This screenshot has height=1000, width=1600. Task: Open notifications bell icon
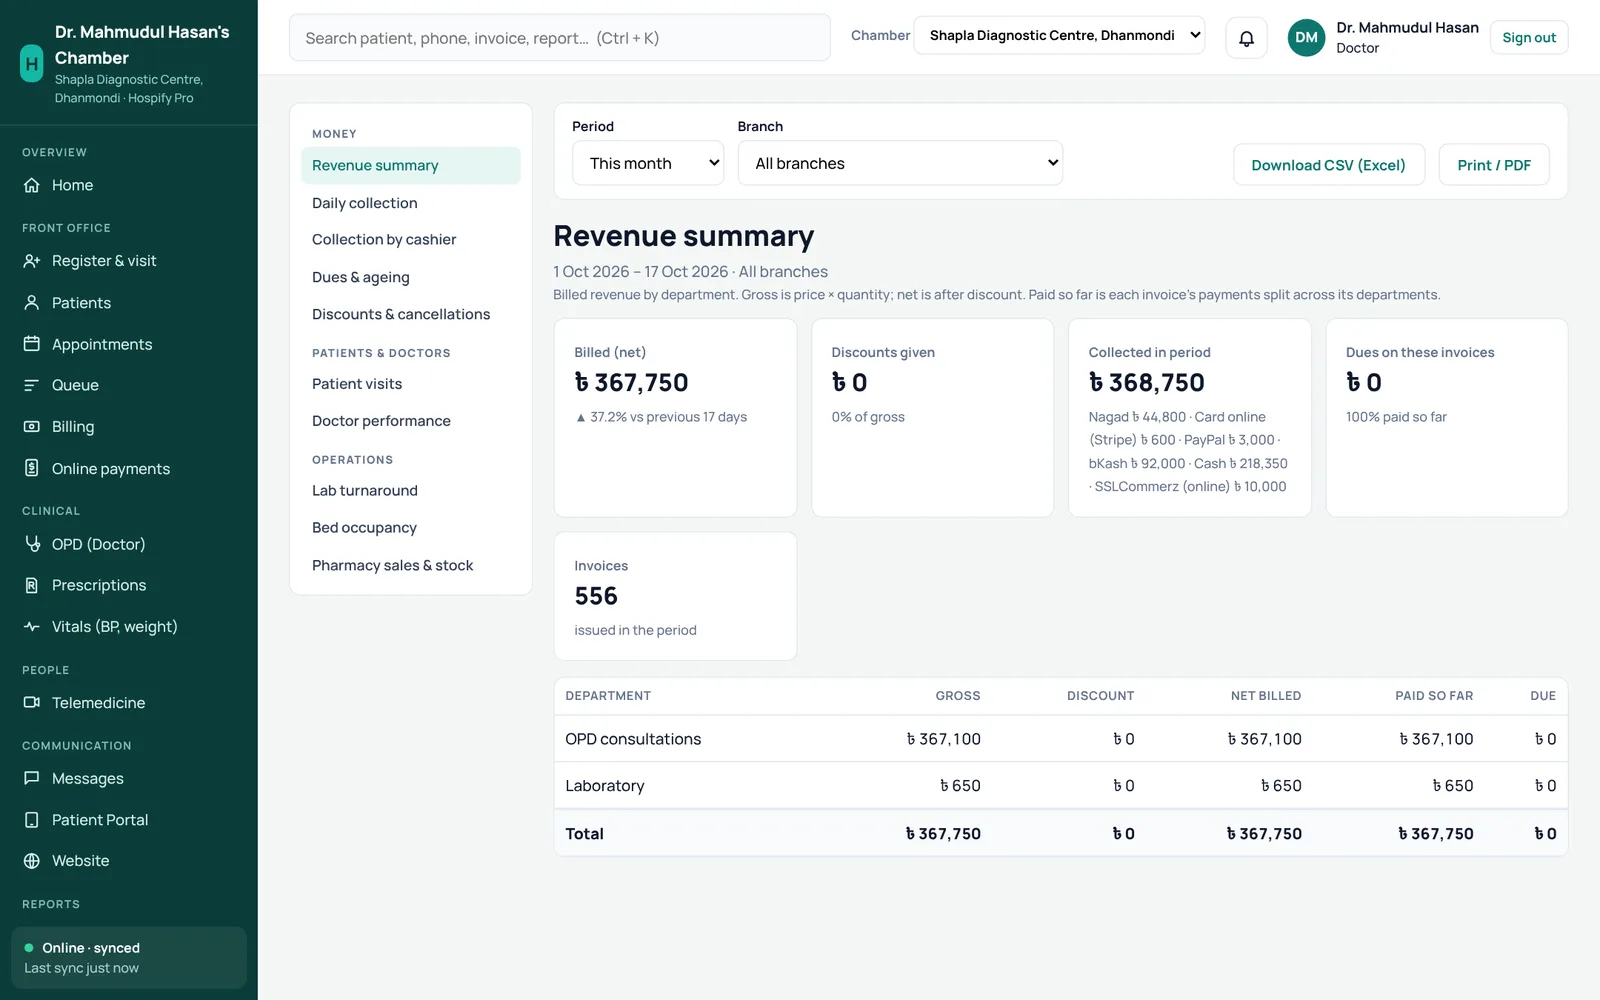pos(1247,38)
